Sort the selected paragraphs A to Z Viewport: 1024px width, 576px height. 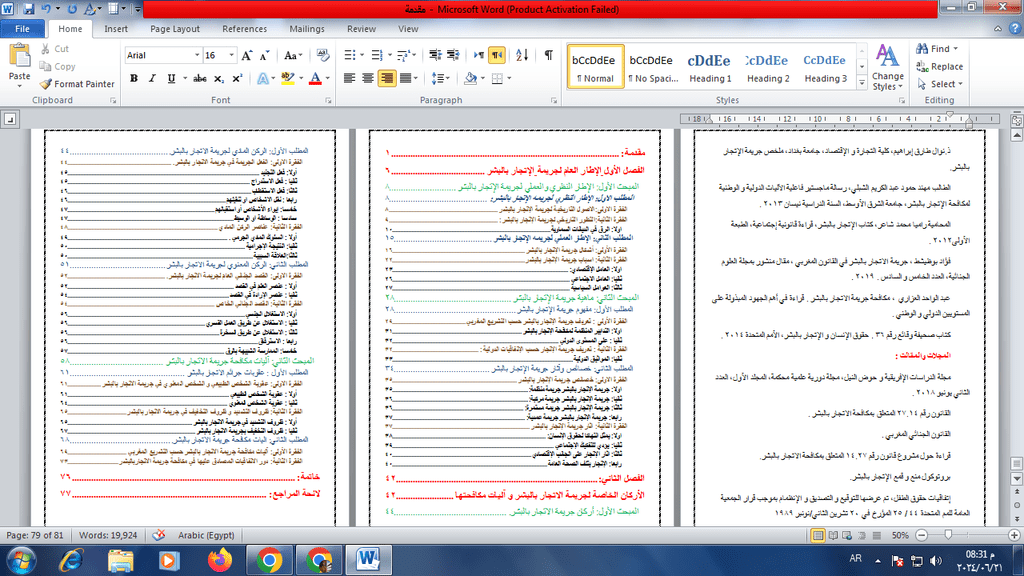click(x=522, y=56)
